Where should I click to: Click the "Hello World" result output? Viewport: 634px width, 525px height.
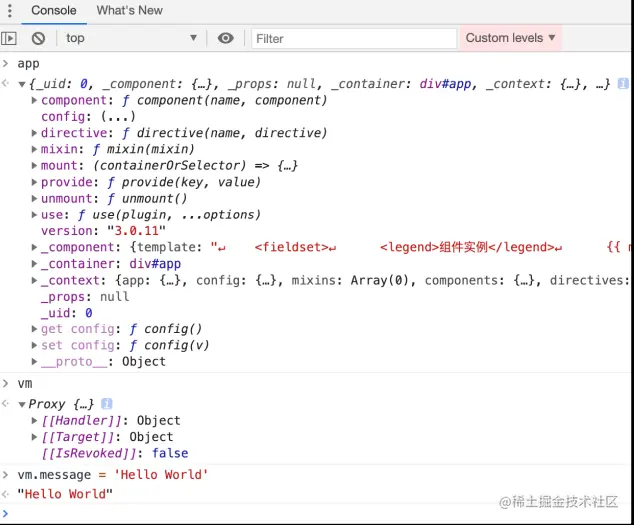(65, 494)
